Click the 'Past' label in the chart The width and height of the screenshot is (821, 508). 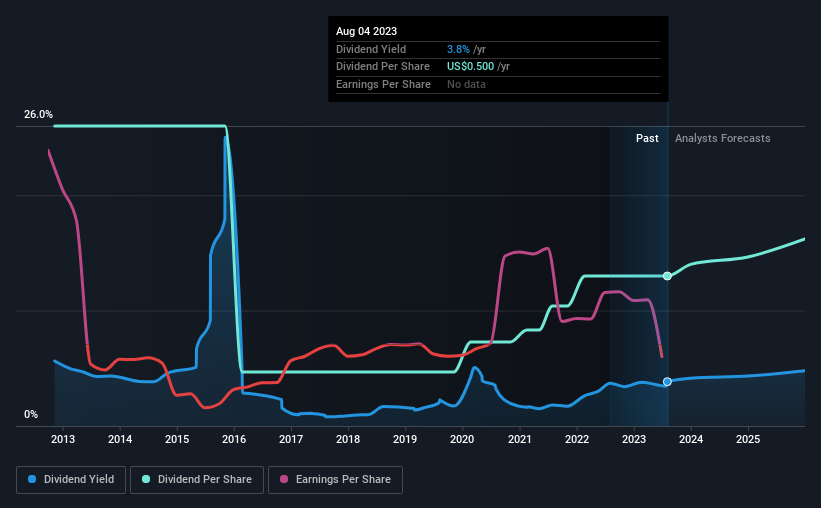point(647,138)
